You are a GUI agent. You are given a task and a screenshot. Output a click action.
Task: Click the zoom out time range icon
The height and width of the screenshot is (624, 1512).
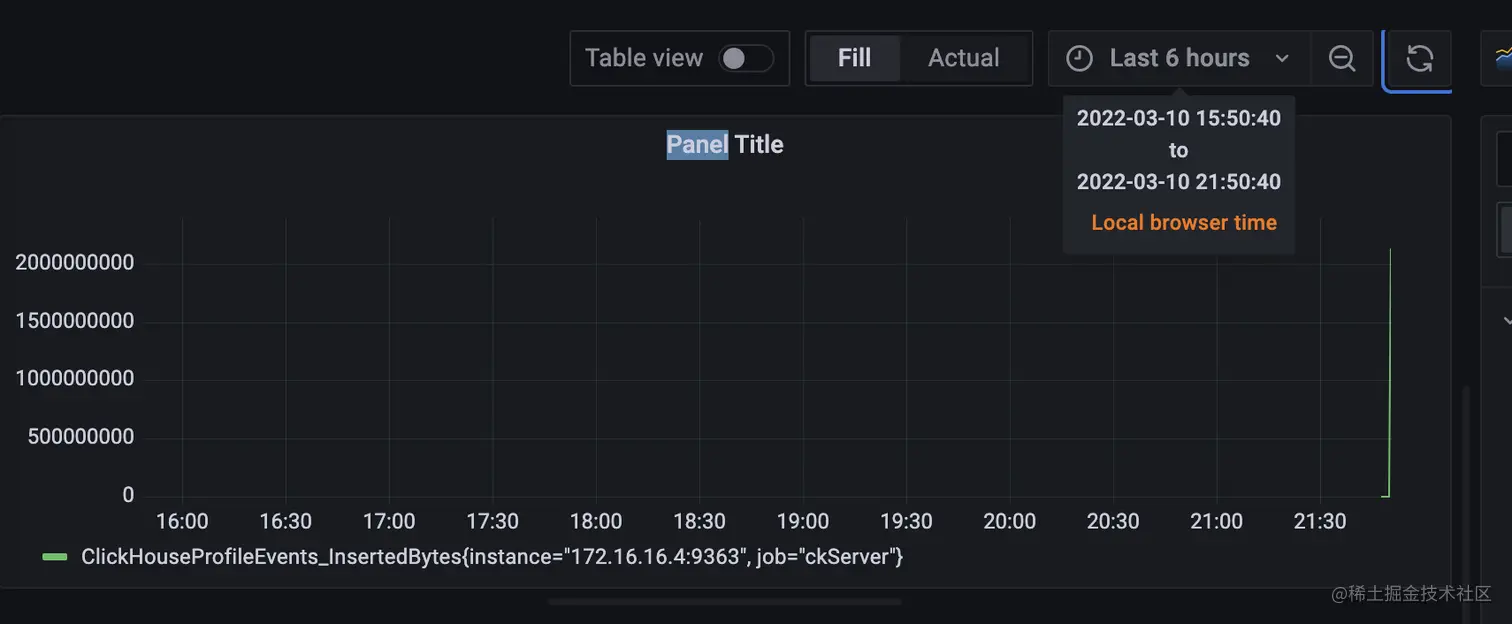point(1342,58)
